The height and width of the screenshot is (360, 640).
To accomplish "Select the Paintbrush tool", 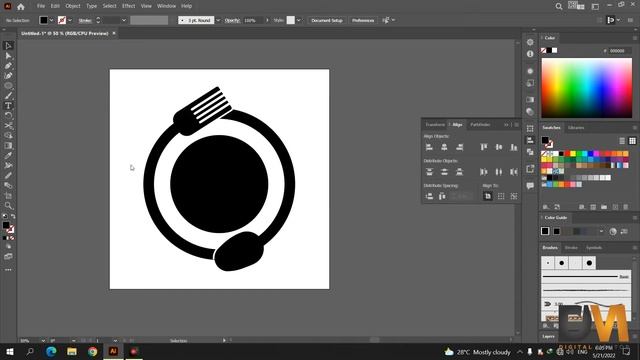I will pyautogui.click(x=8, y=96).
